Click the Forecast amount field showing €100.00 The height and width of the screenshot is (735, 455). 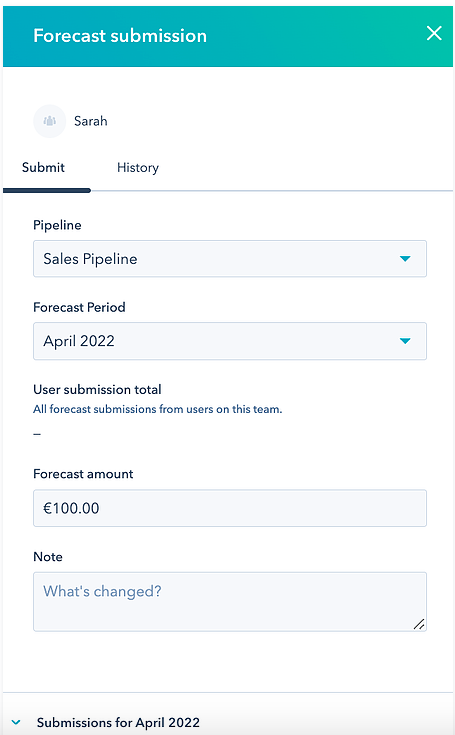pyautogui.click(x=230, y=508)
